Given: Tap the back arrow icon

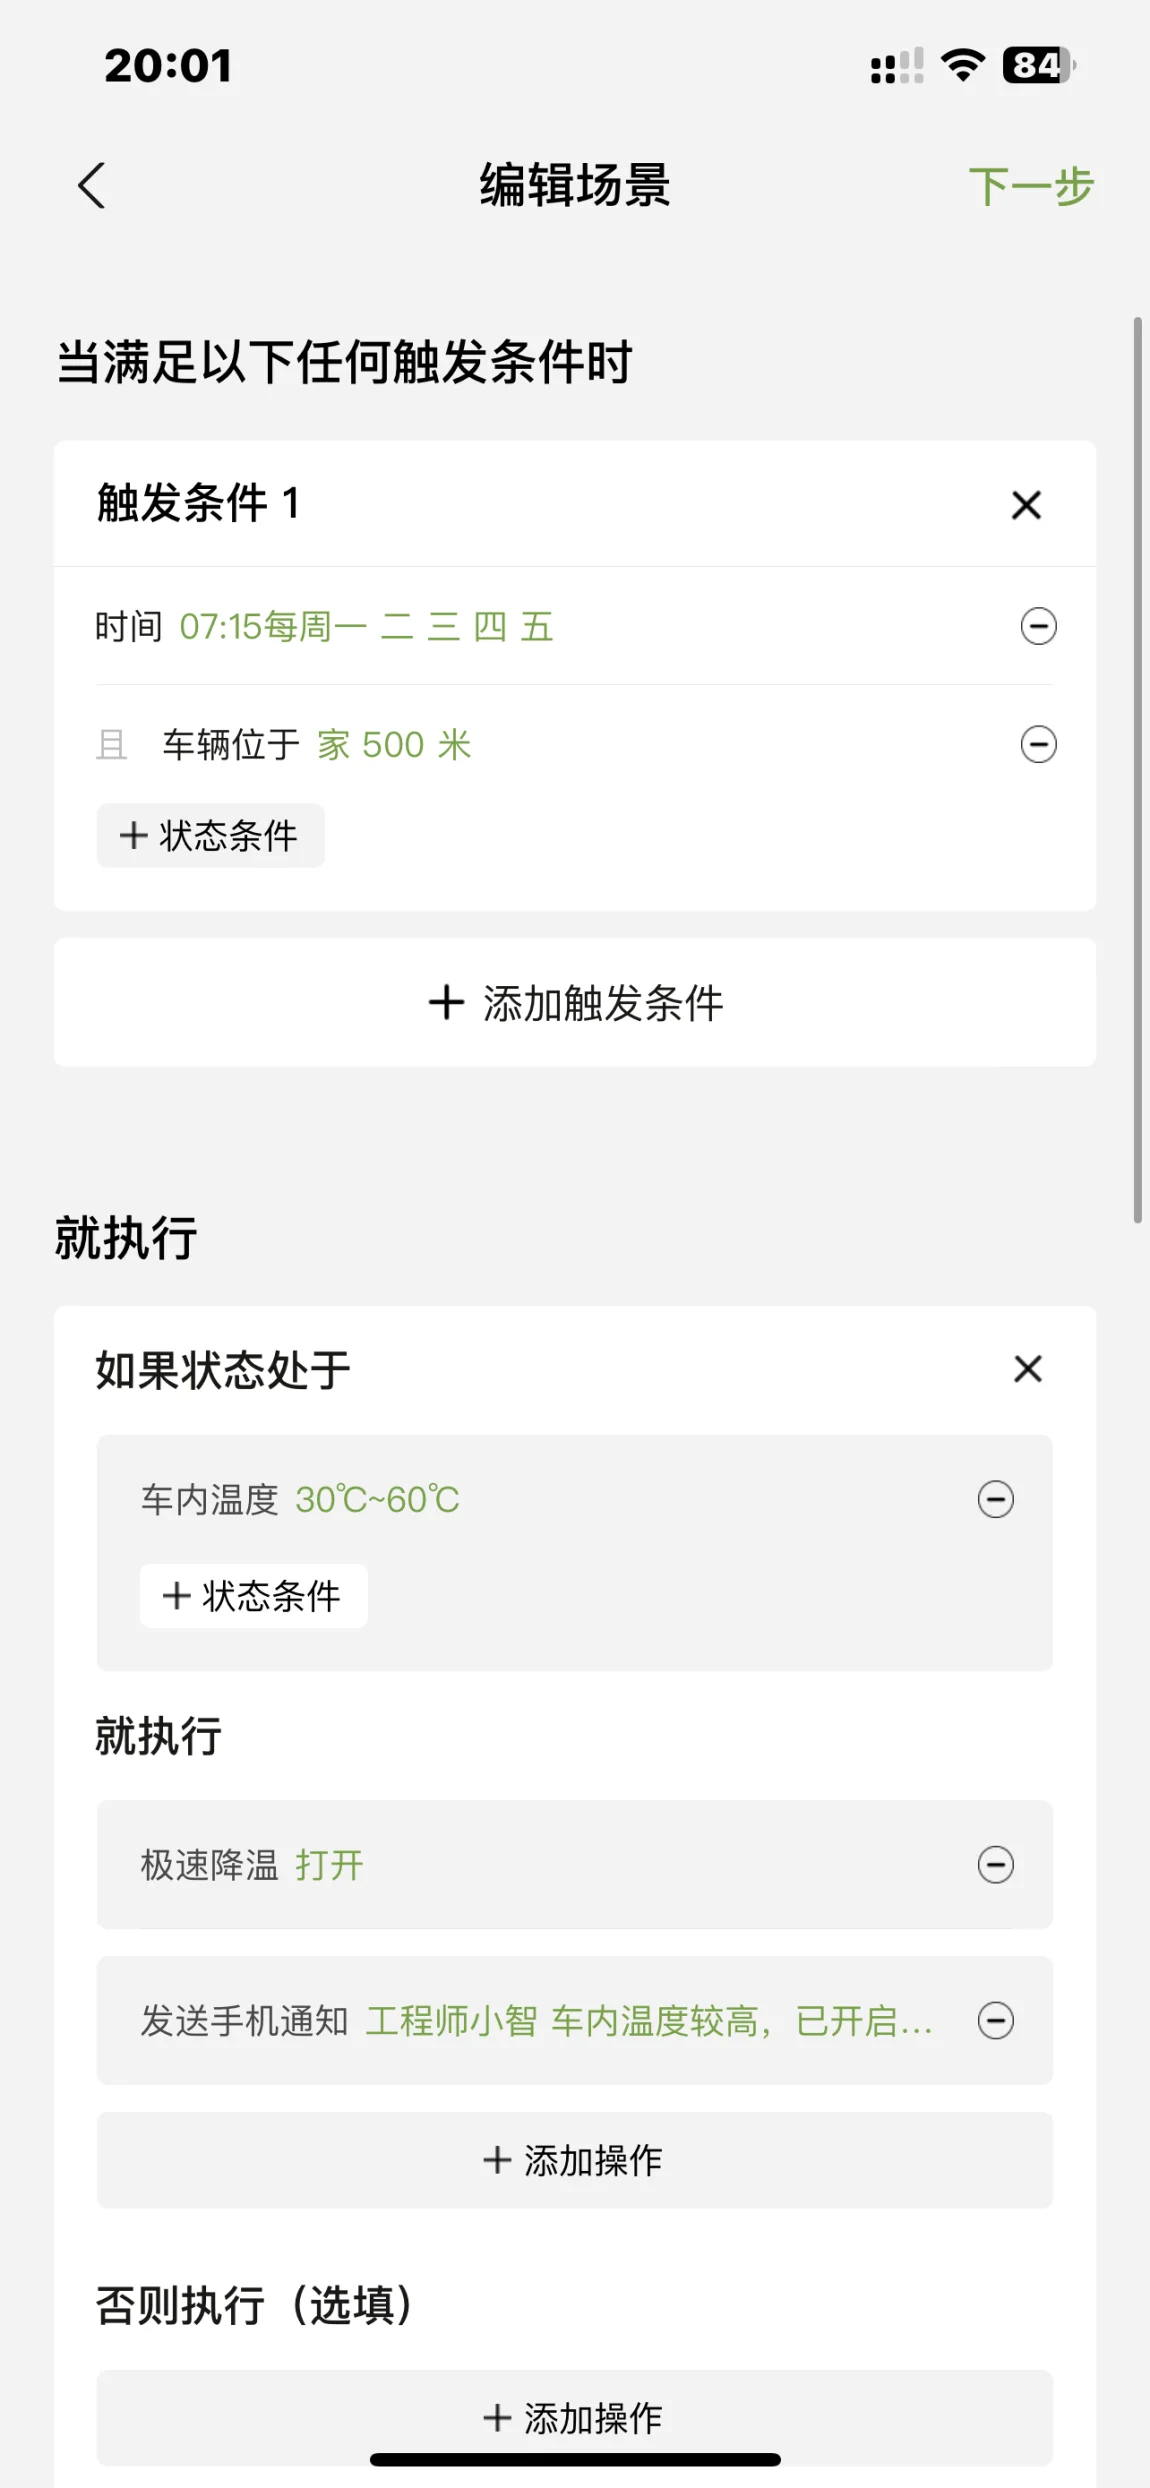Looking at the screenshot, I should coord(92,186).
